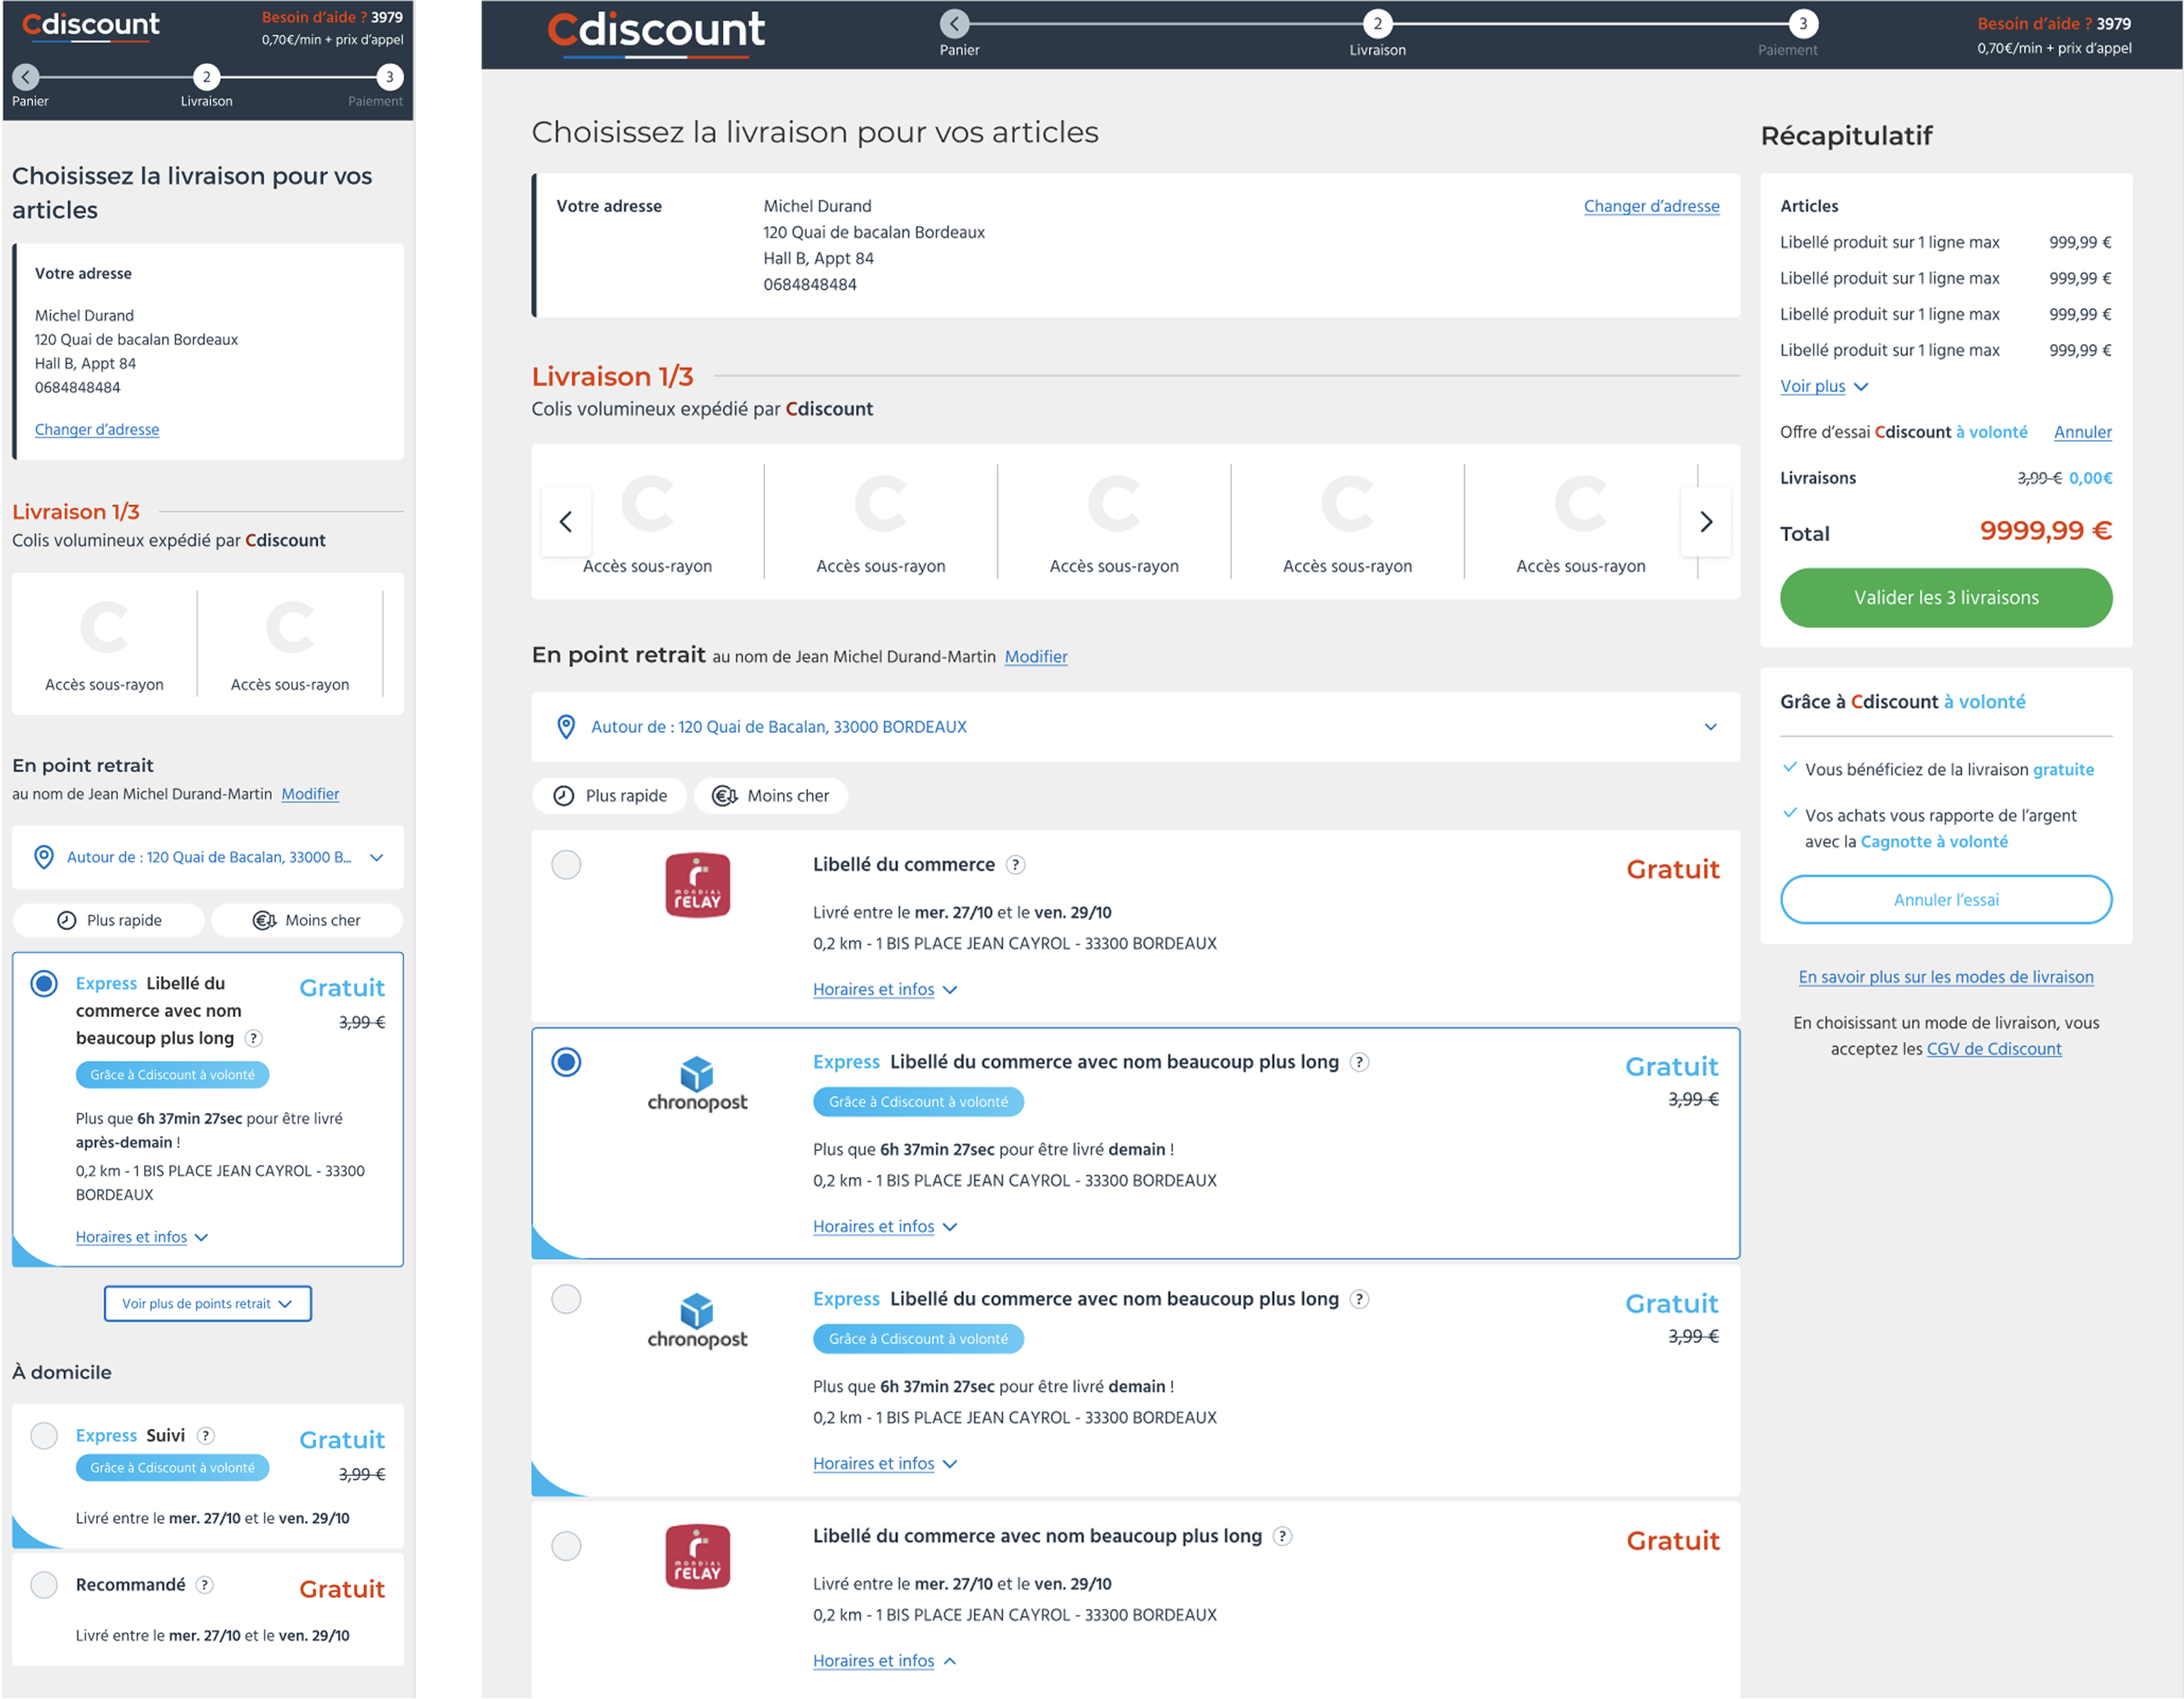
Task: Toggle desktop 'Moins cher' filter
Action: (x=771, y=796)
